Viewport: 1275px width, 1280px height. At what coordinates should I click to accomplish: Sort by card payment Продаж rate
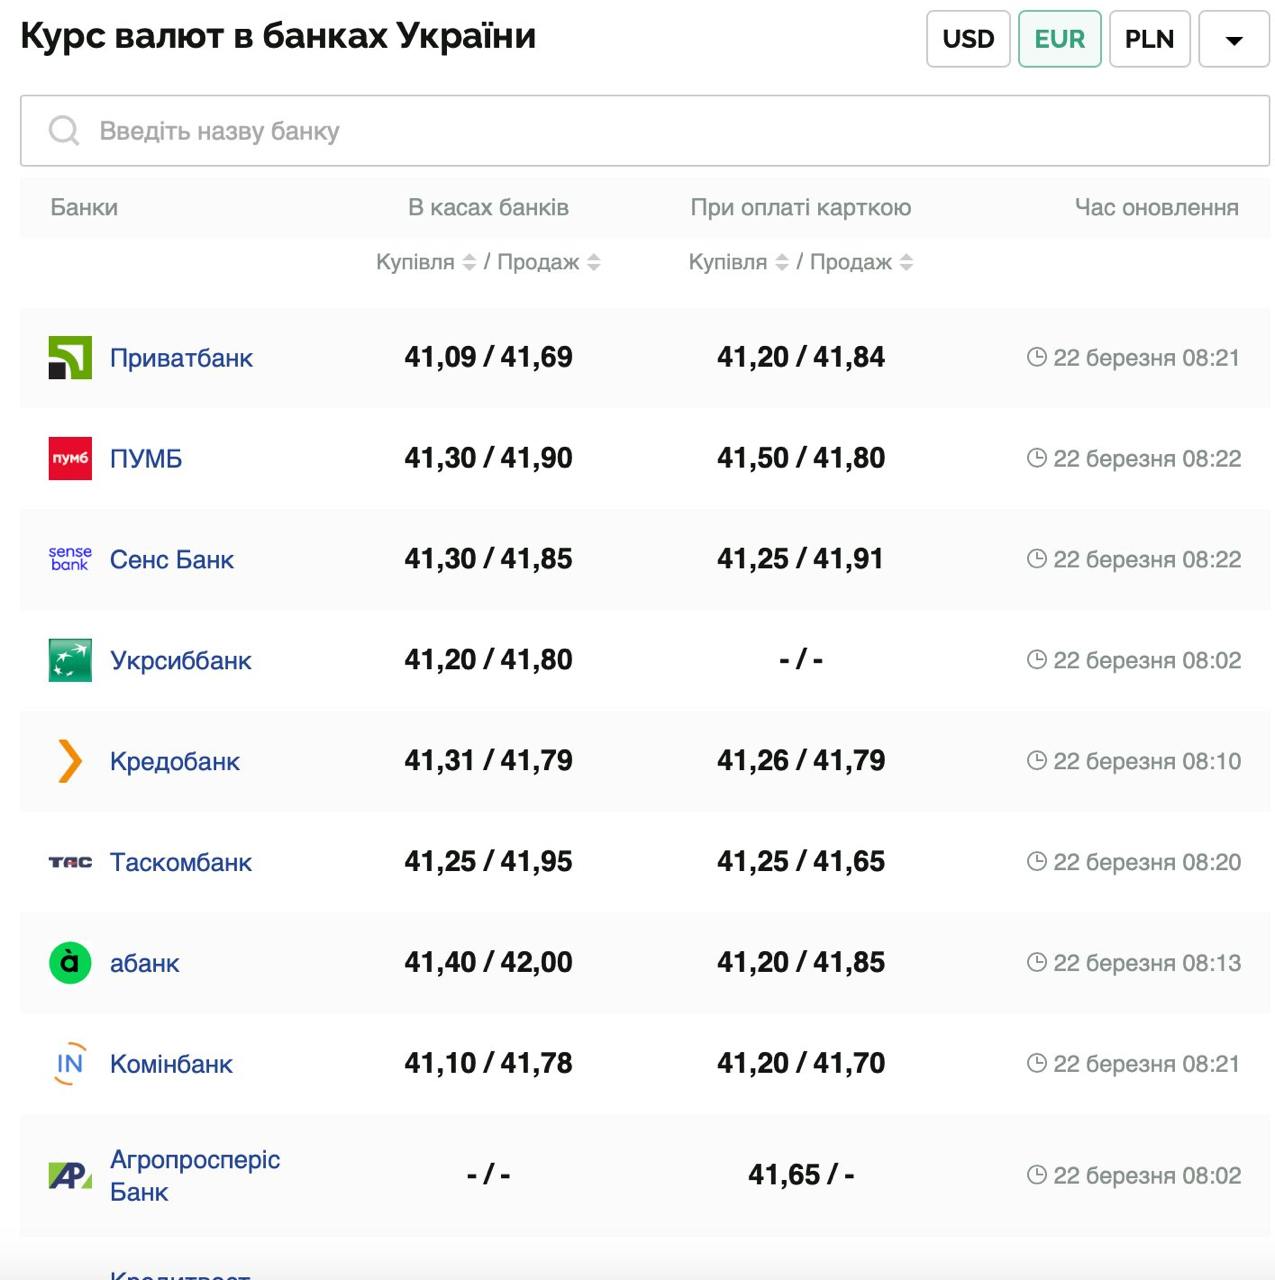[906, 262]
